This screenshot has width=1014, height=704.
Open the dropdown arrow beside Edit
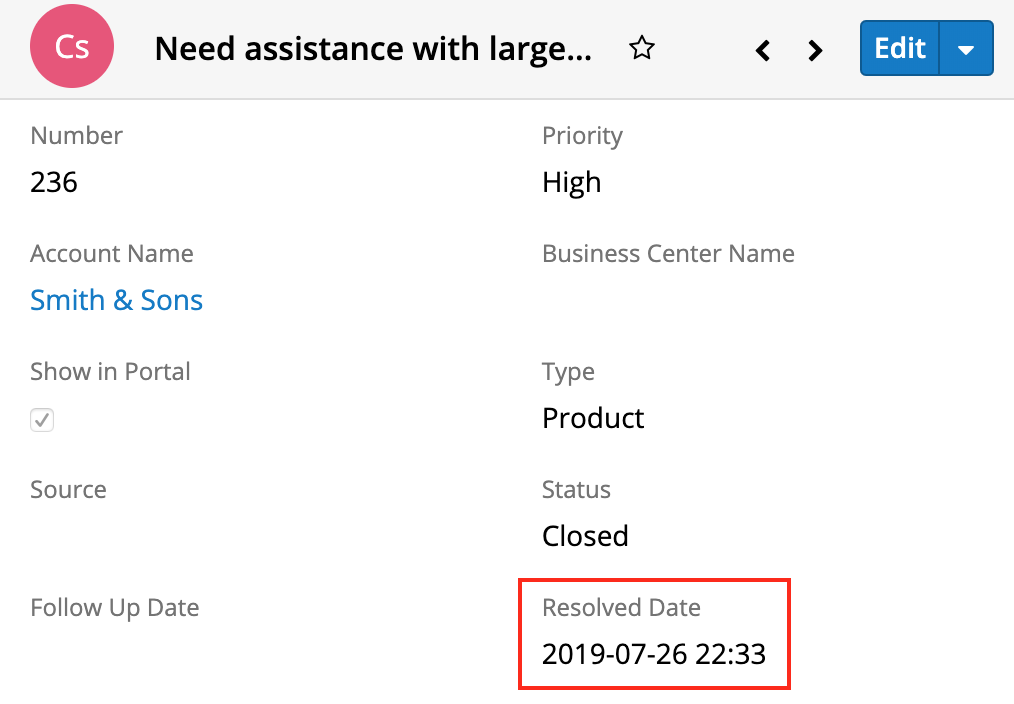coord(966,49)
